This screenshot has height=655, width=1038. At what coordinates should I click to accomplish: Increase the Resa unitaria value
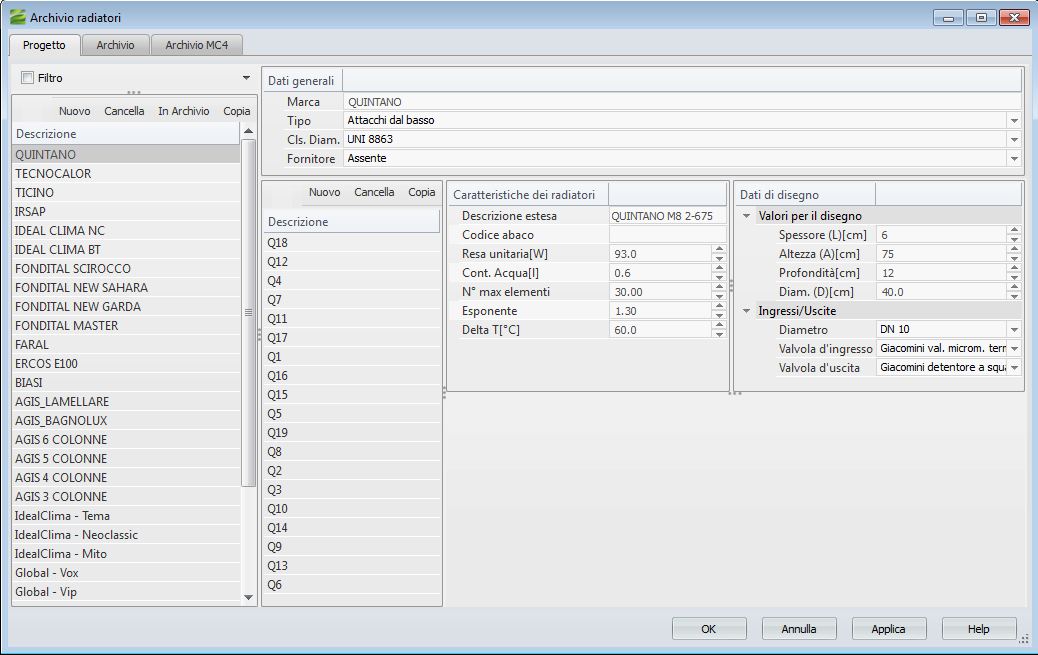[718, 250]
